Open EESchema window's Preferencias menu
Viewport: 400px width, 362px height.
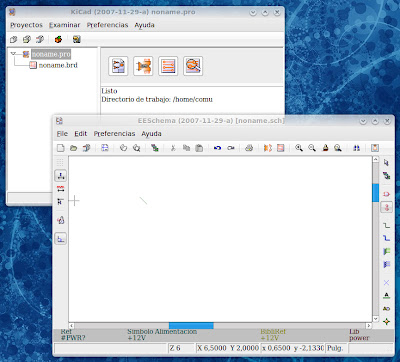tap(114, 134)
